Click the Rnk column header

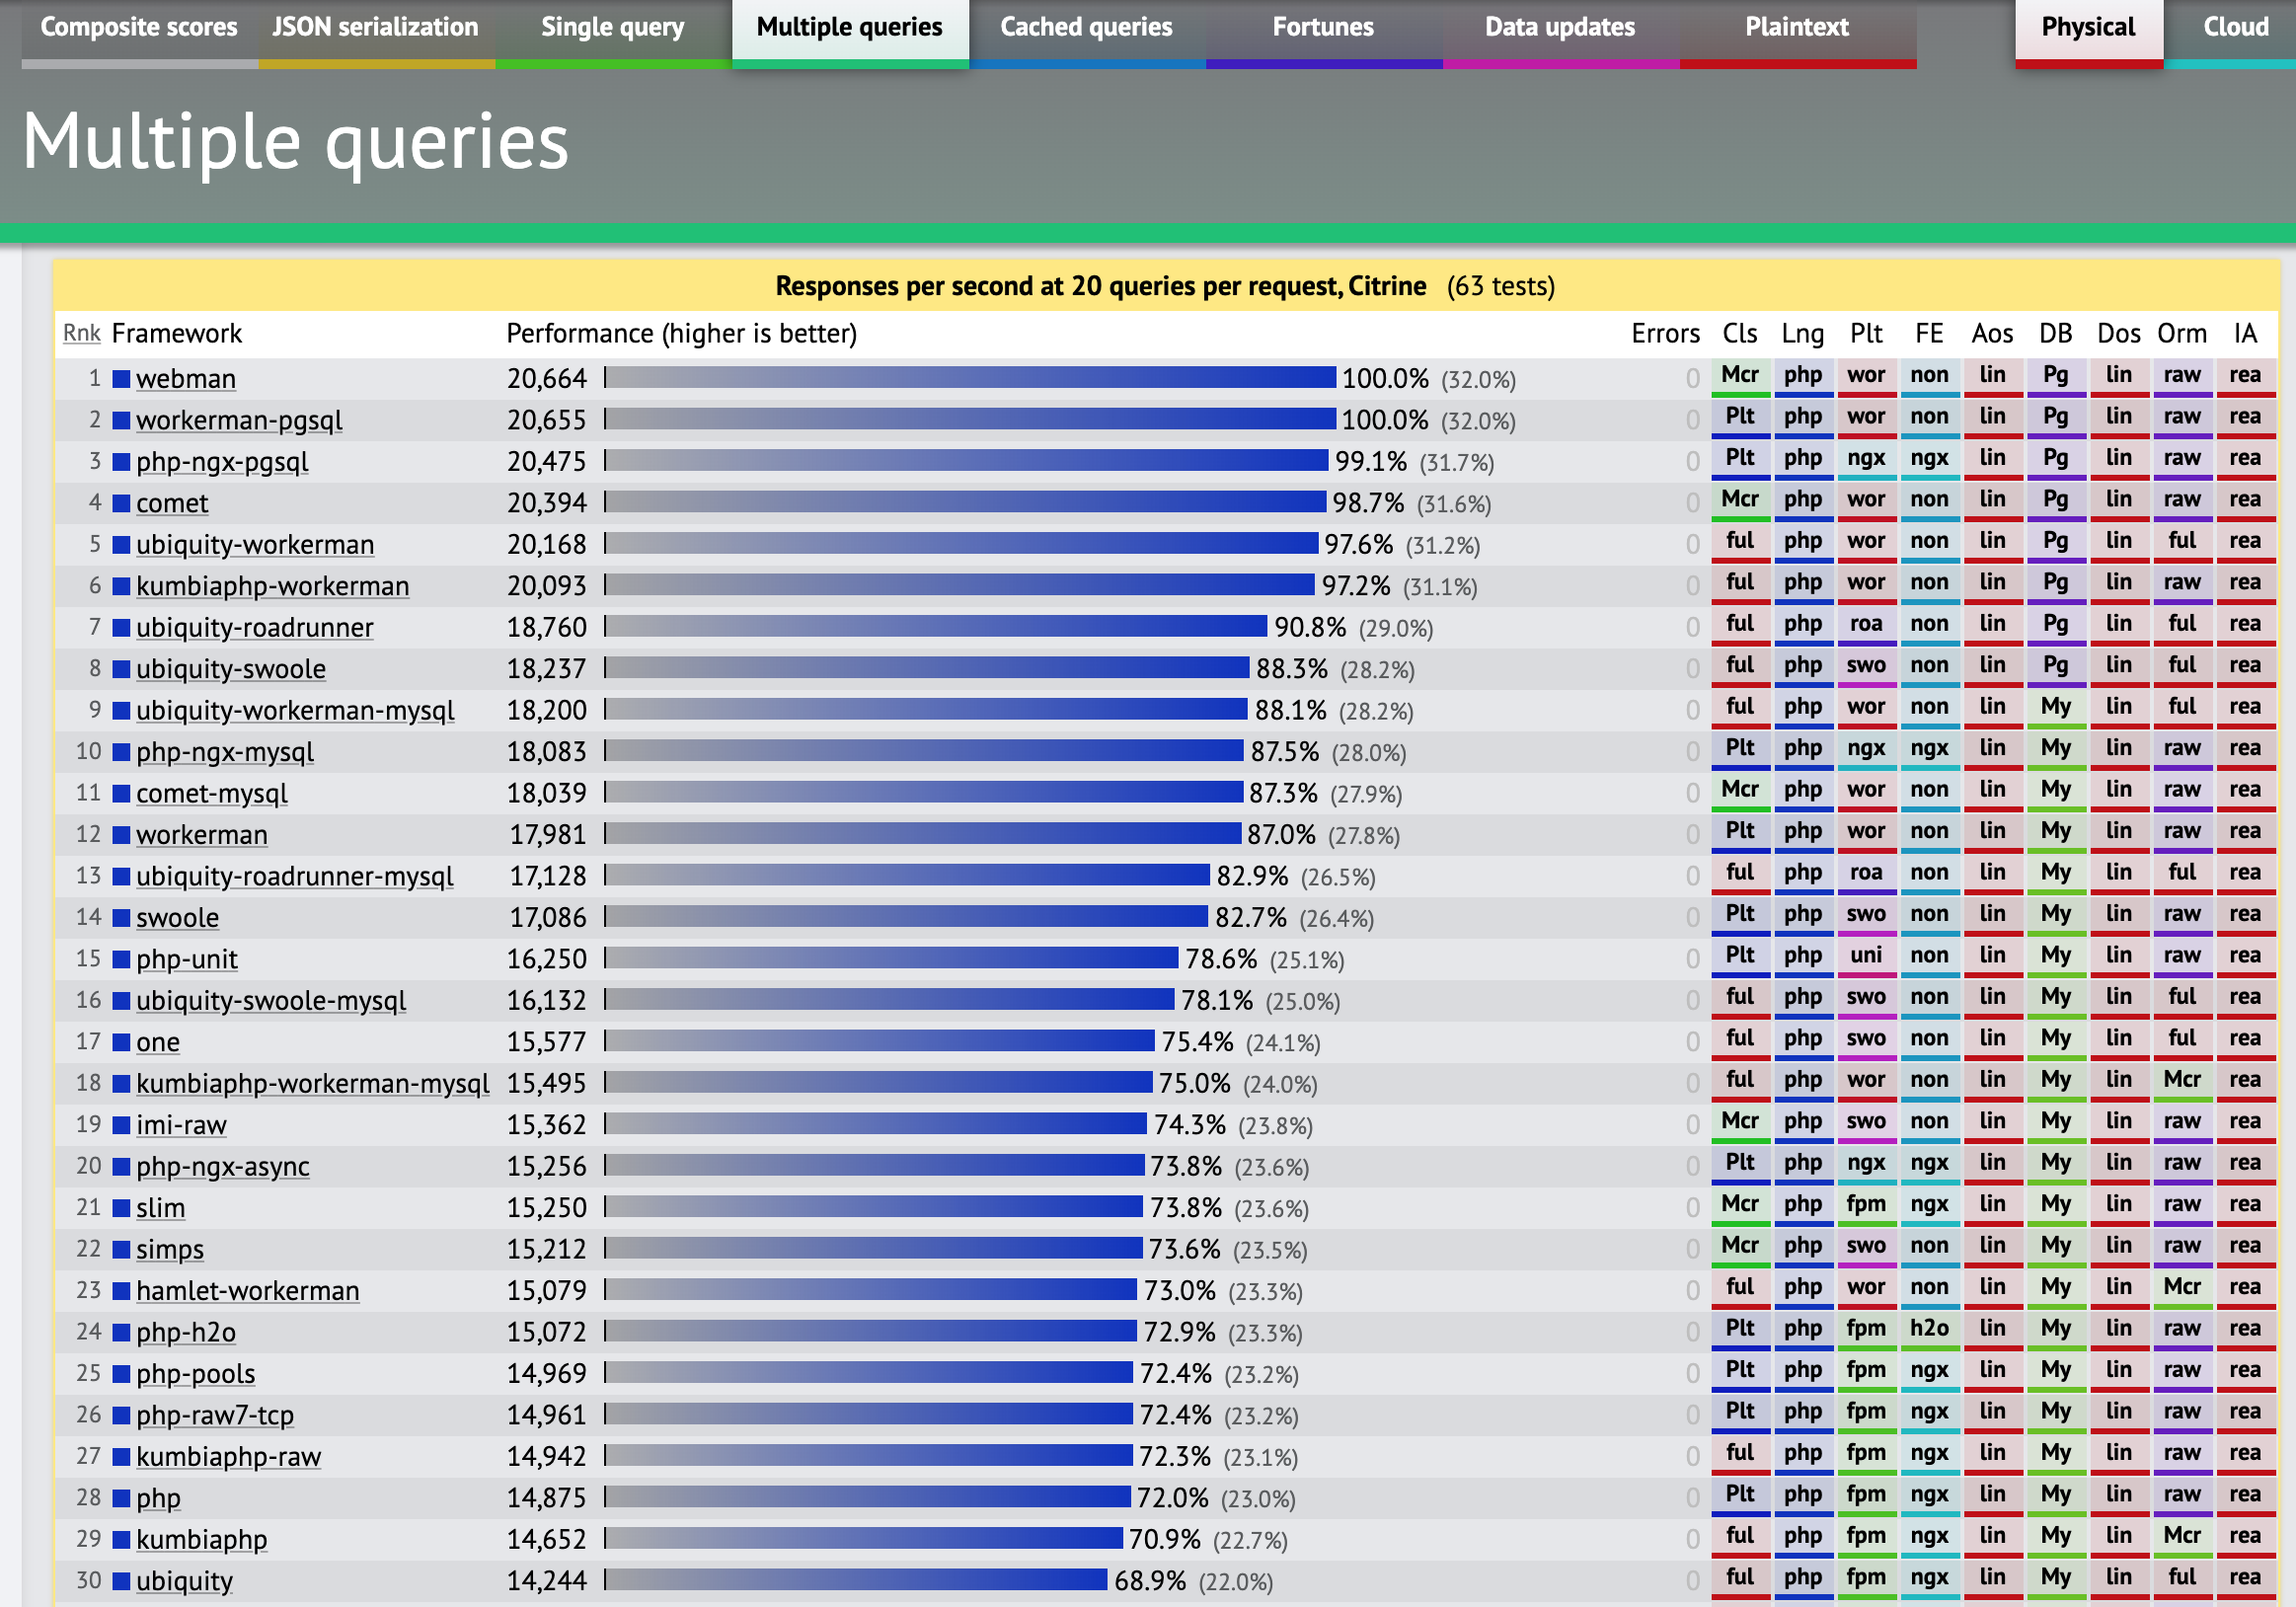pyautogui.click(x=82, y=333)
